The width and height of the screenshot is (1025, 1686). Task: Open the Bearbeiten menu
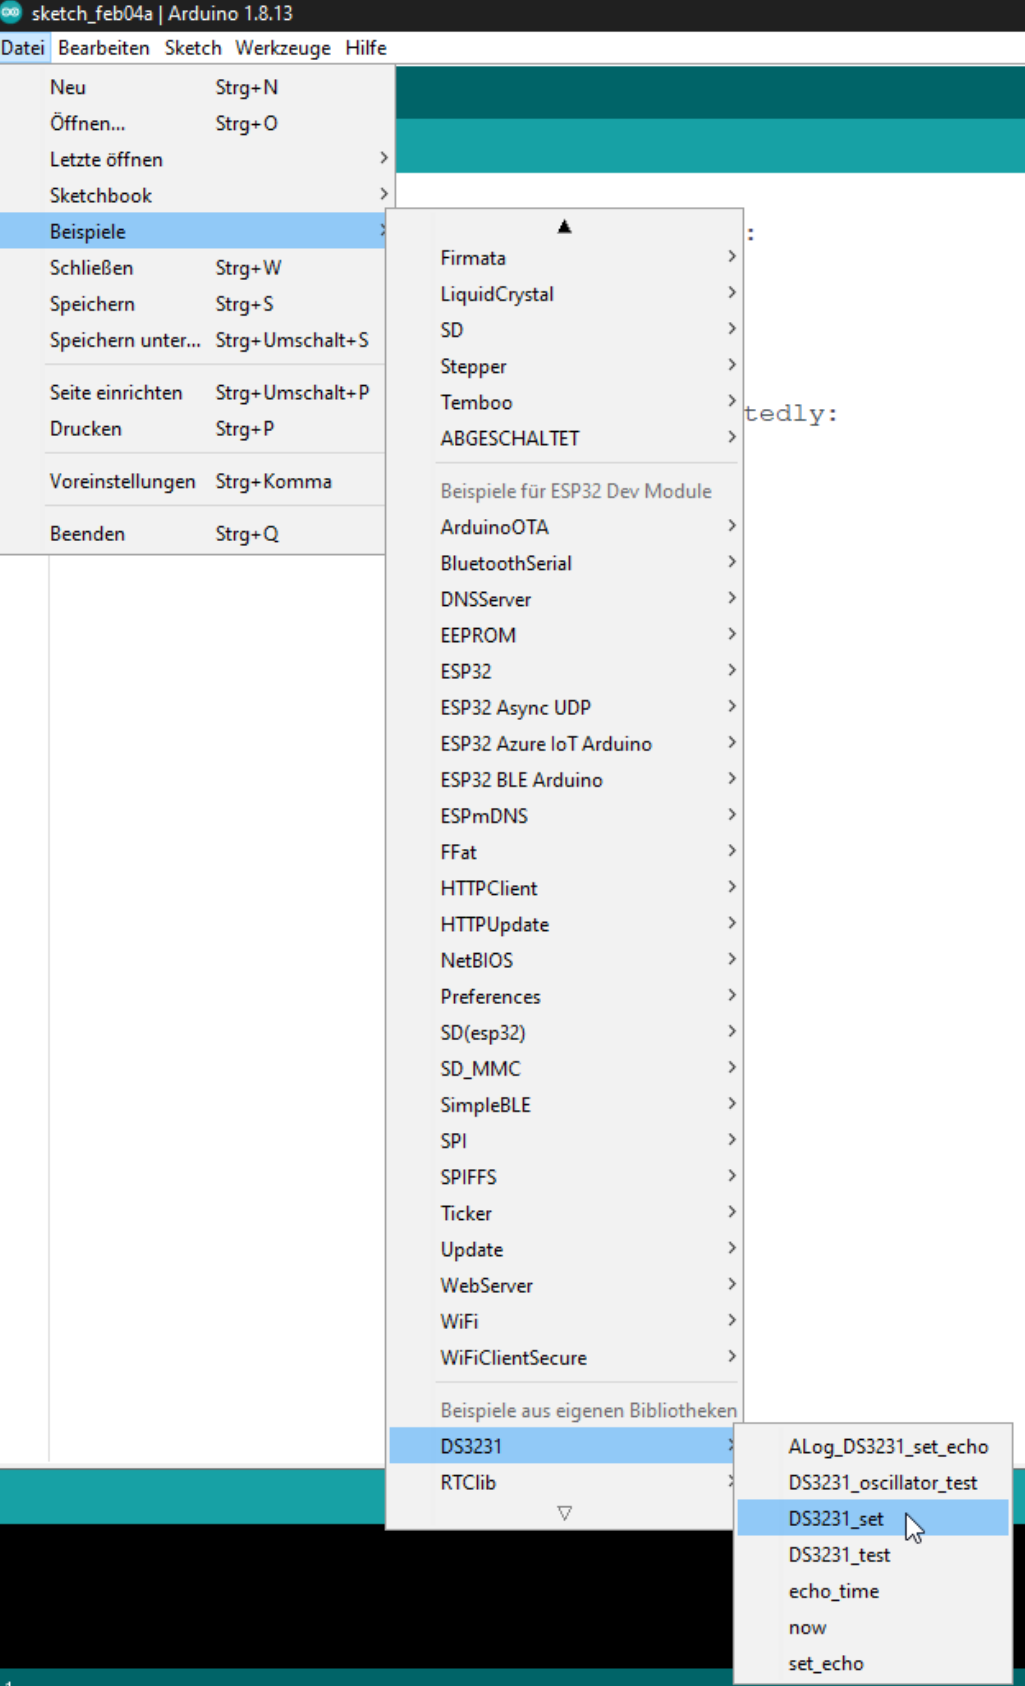pos(103,48)
